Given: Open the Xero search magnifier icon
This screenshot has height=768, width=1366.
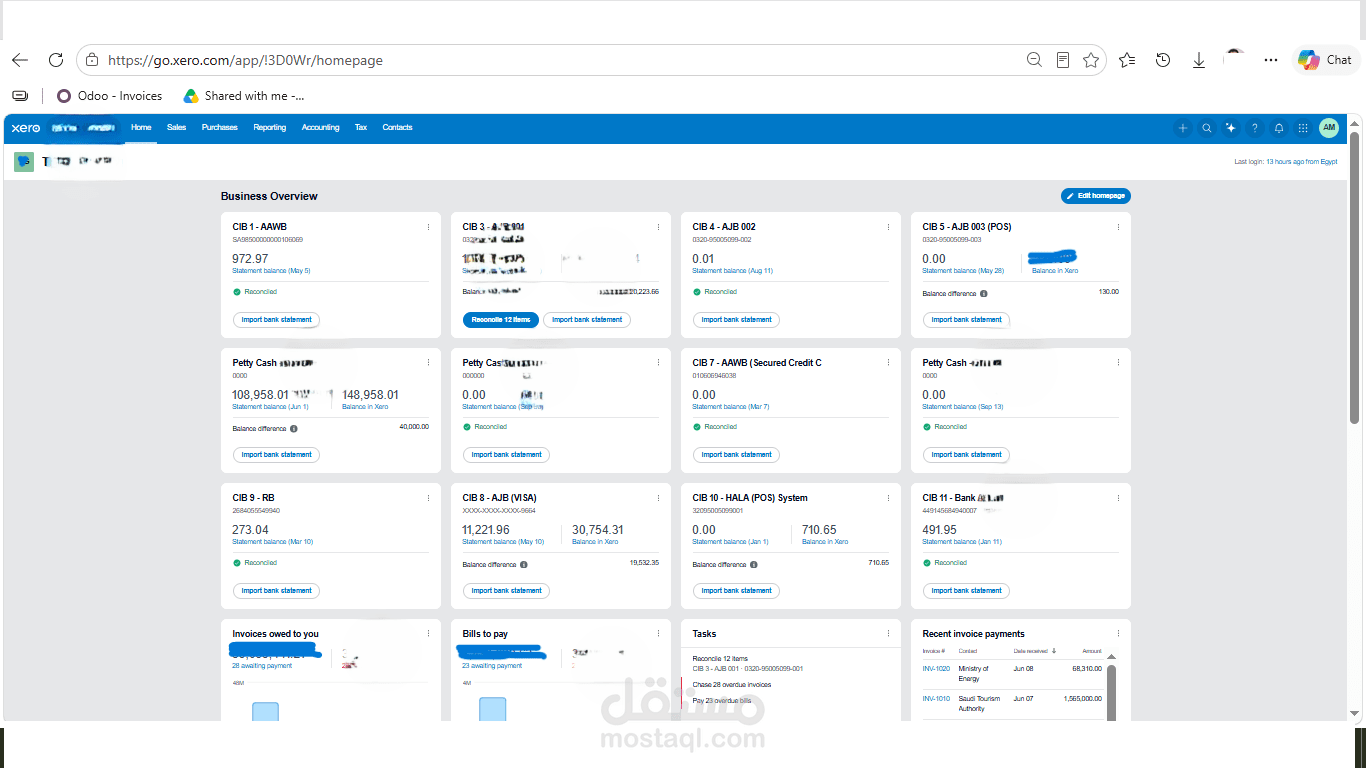Looking at the screenshot, I should tap(1207, 128).
